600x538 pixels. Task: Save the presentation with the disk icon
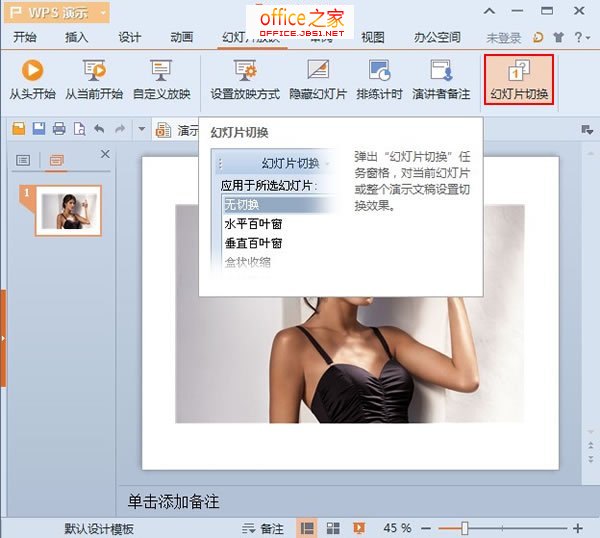coord(39,129)
